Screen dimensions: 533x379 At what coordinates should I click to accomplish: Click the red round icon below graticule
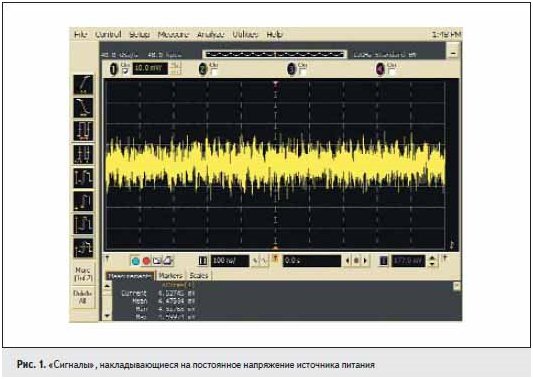tap(147, 261)
